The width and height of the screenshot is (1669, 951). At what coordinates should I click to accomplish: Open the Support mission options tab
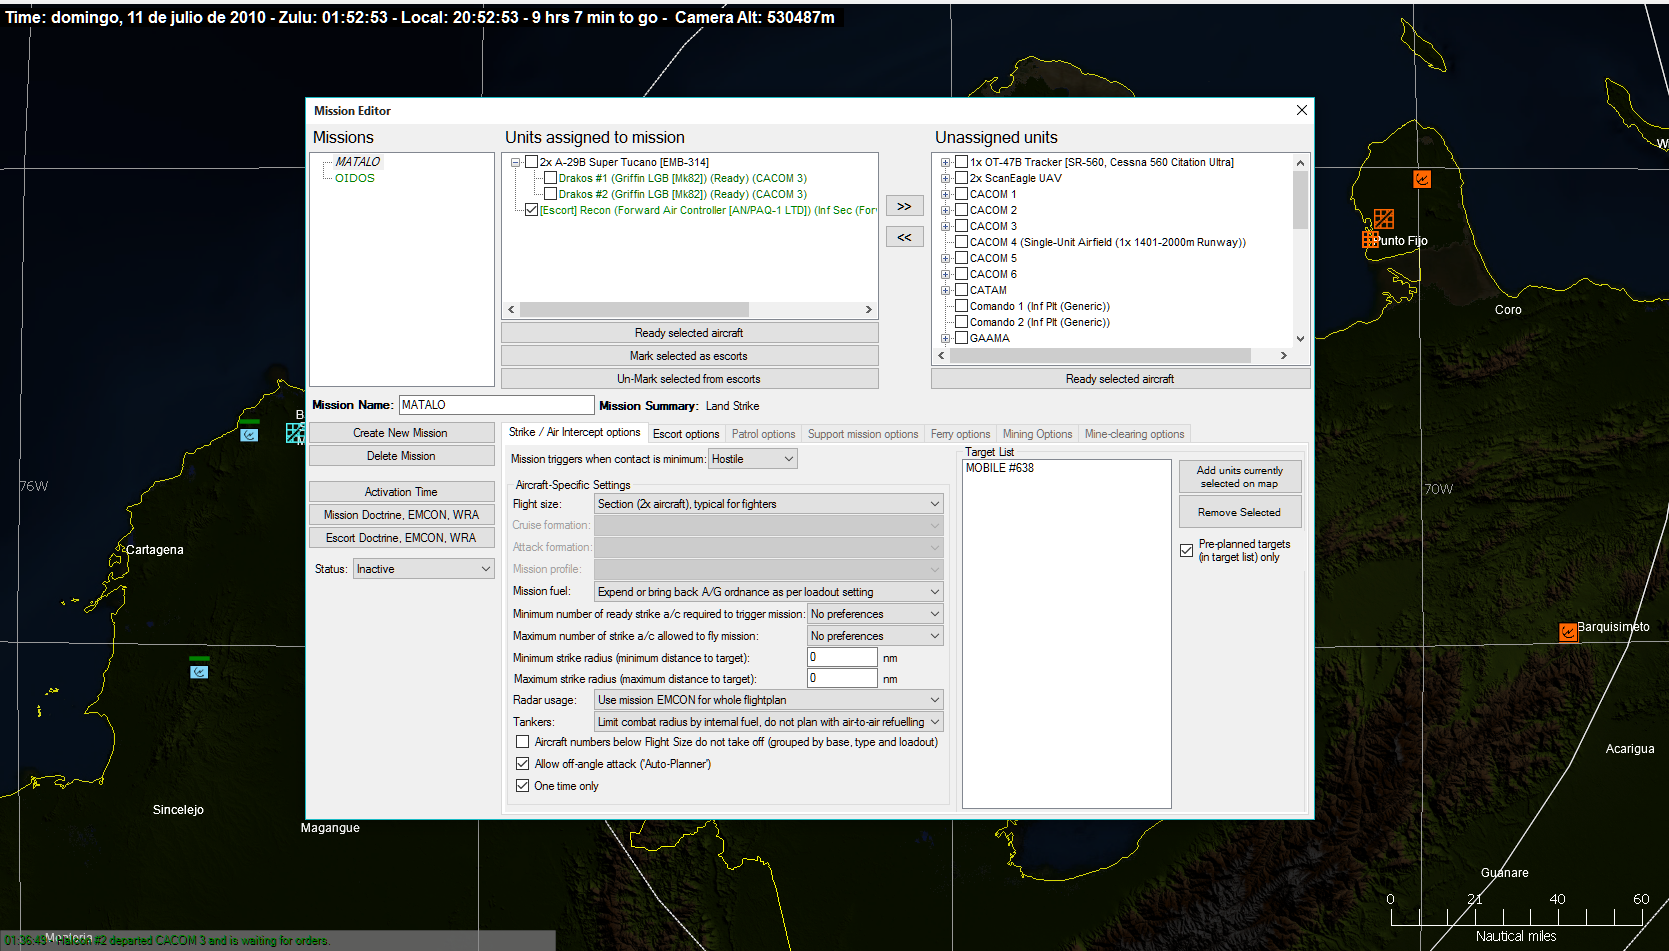coord(863,434)
